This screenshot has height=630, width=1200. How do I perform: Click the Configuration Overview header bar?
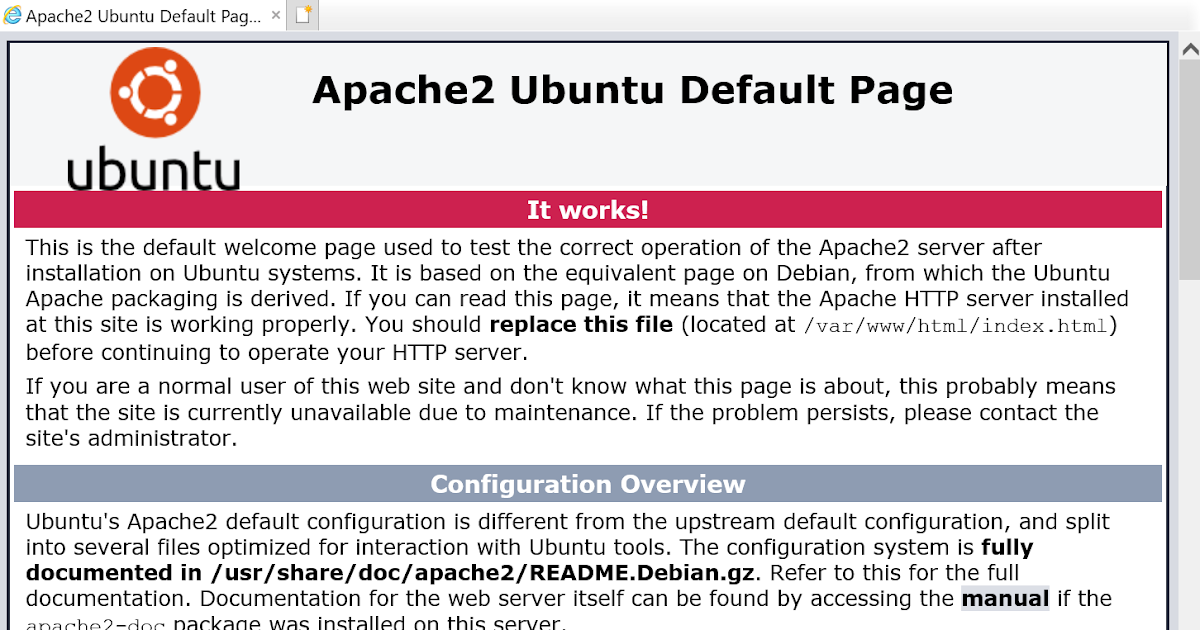click(x=588, y=484)
